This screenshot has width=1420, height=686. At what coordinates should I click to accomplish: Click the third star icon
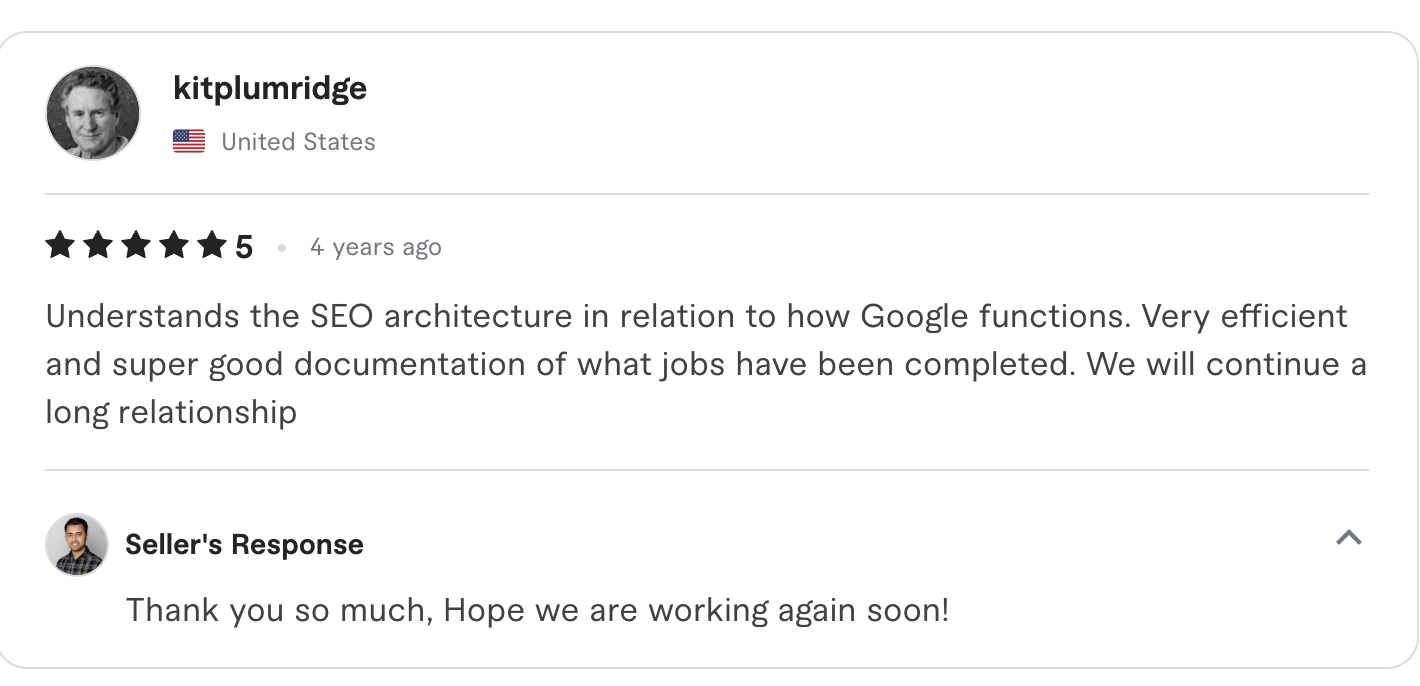coord(137,244)
